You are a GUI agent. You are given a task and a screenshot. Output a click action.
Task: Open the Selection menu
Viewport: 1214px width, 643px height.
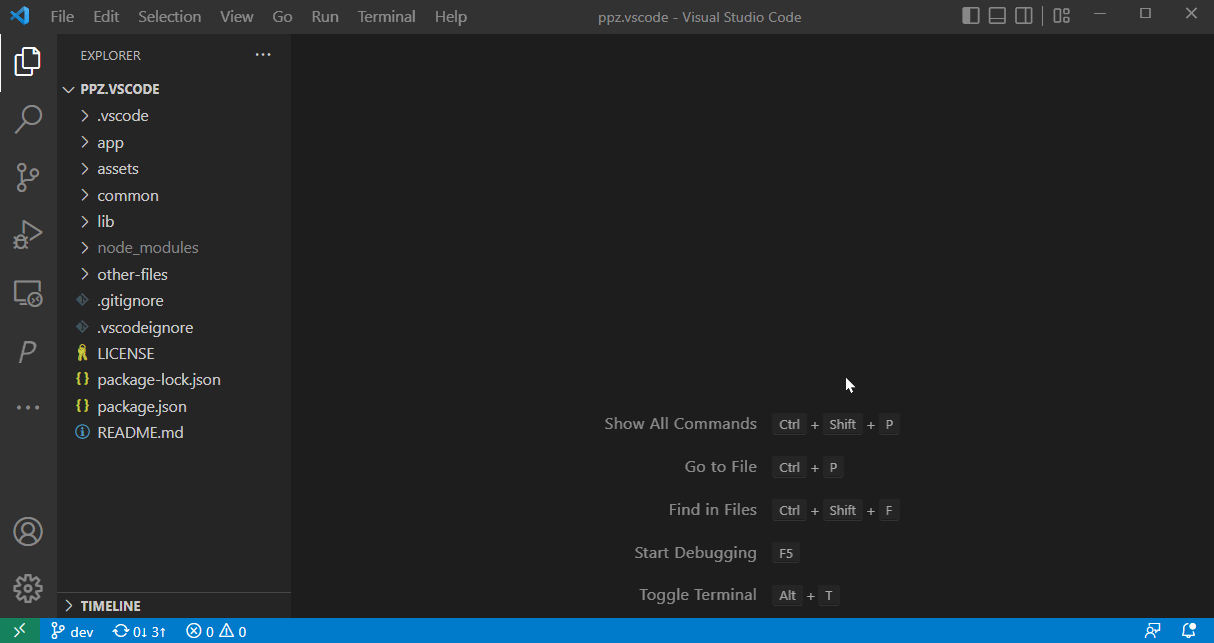pyautogui.click(x=169, y=17)
